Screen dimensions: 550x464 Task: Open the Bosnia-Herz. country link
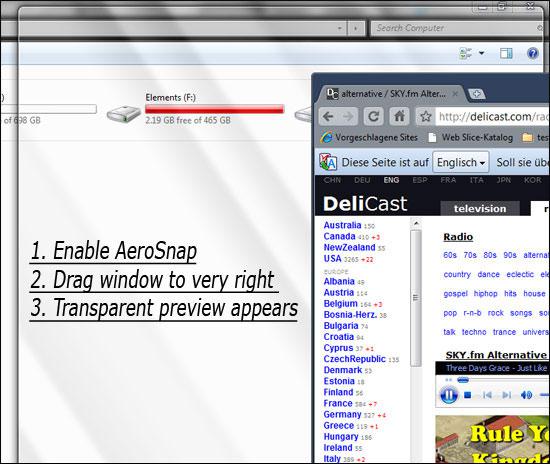[x=350, y=315]
